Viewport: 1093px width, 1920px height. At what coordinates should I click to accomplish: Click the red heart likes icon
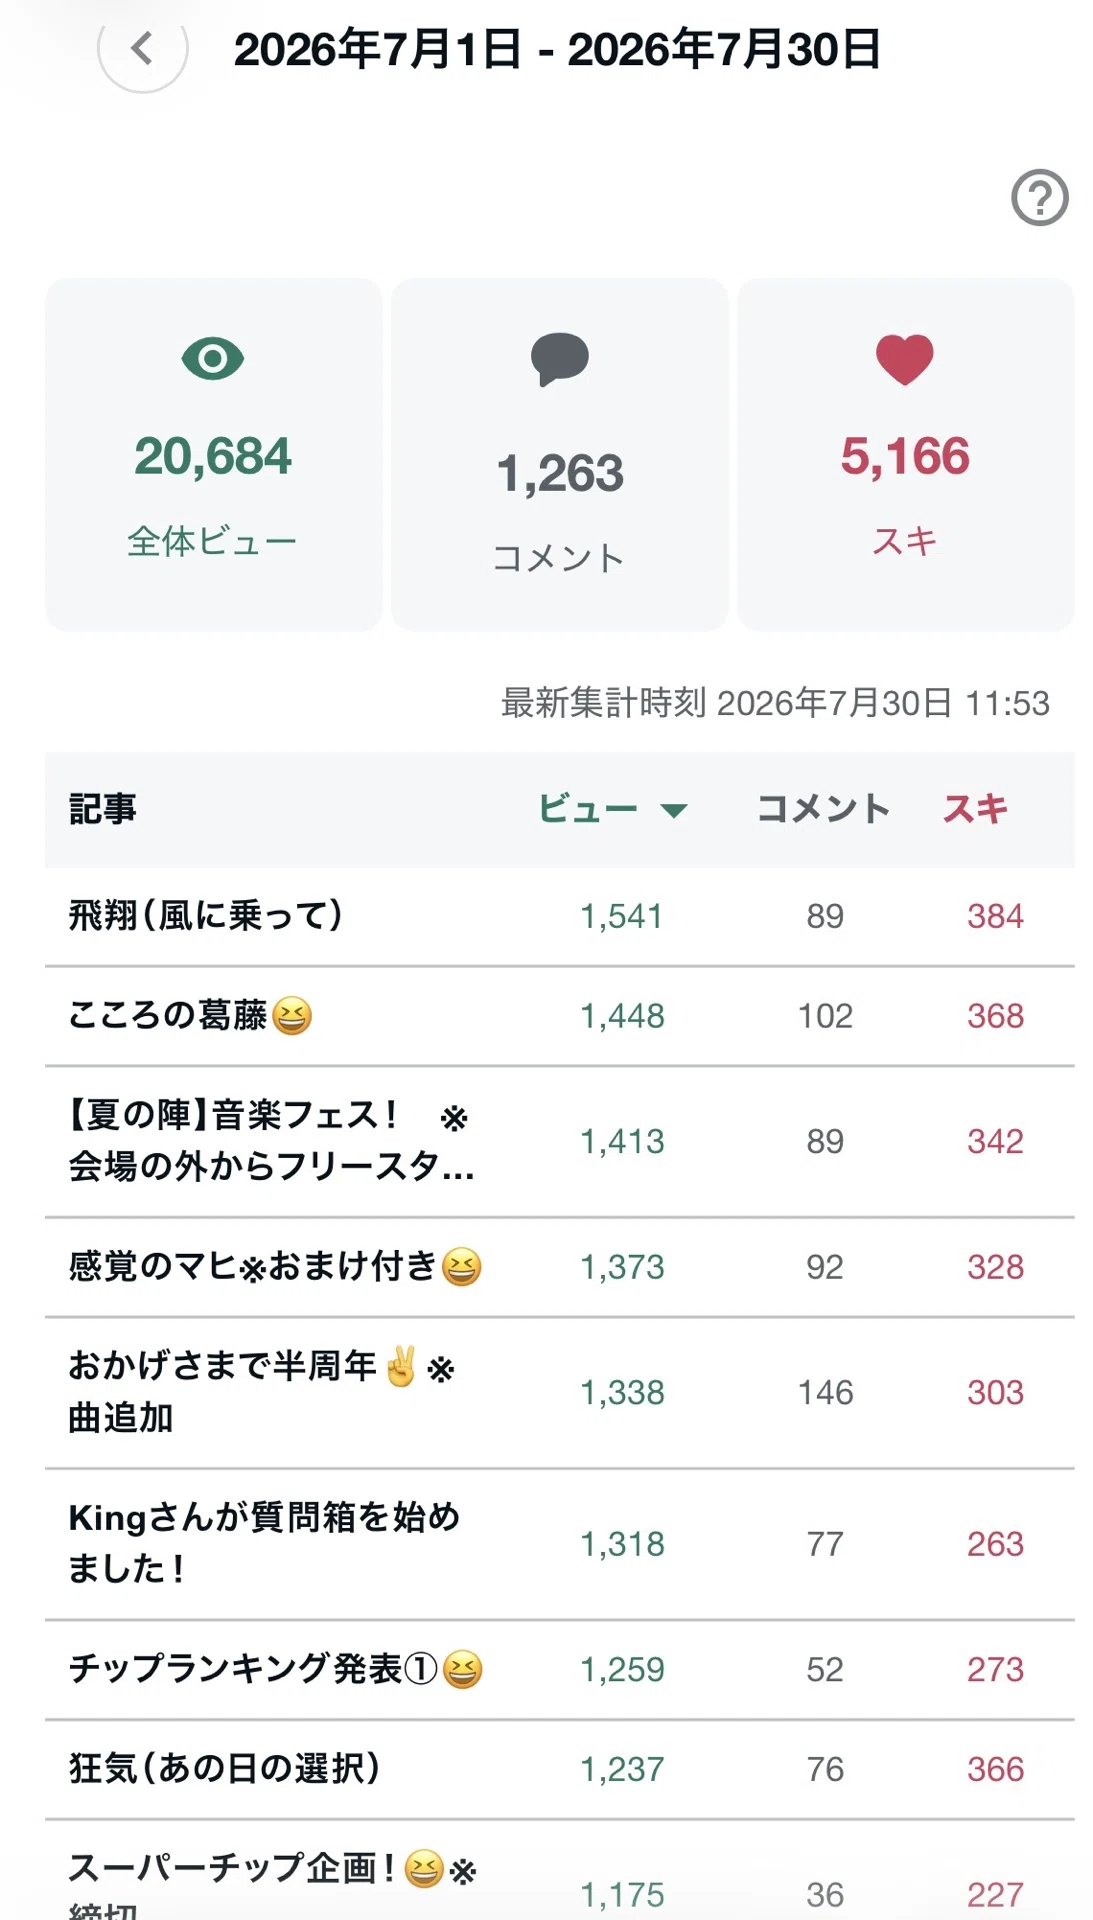pyautogui.click(x=905, y=360)
